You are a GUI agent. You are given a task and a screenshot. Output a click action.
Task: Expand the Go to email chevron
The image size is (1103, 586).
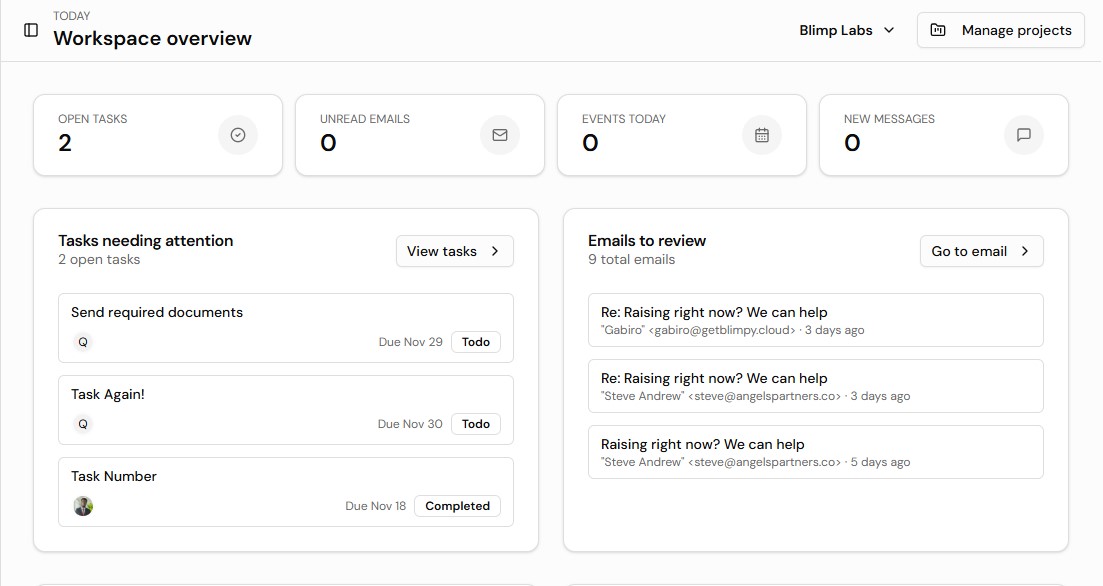1027,251
